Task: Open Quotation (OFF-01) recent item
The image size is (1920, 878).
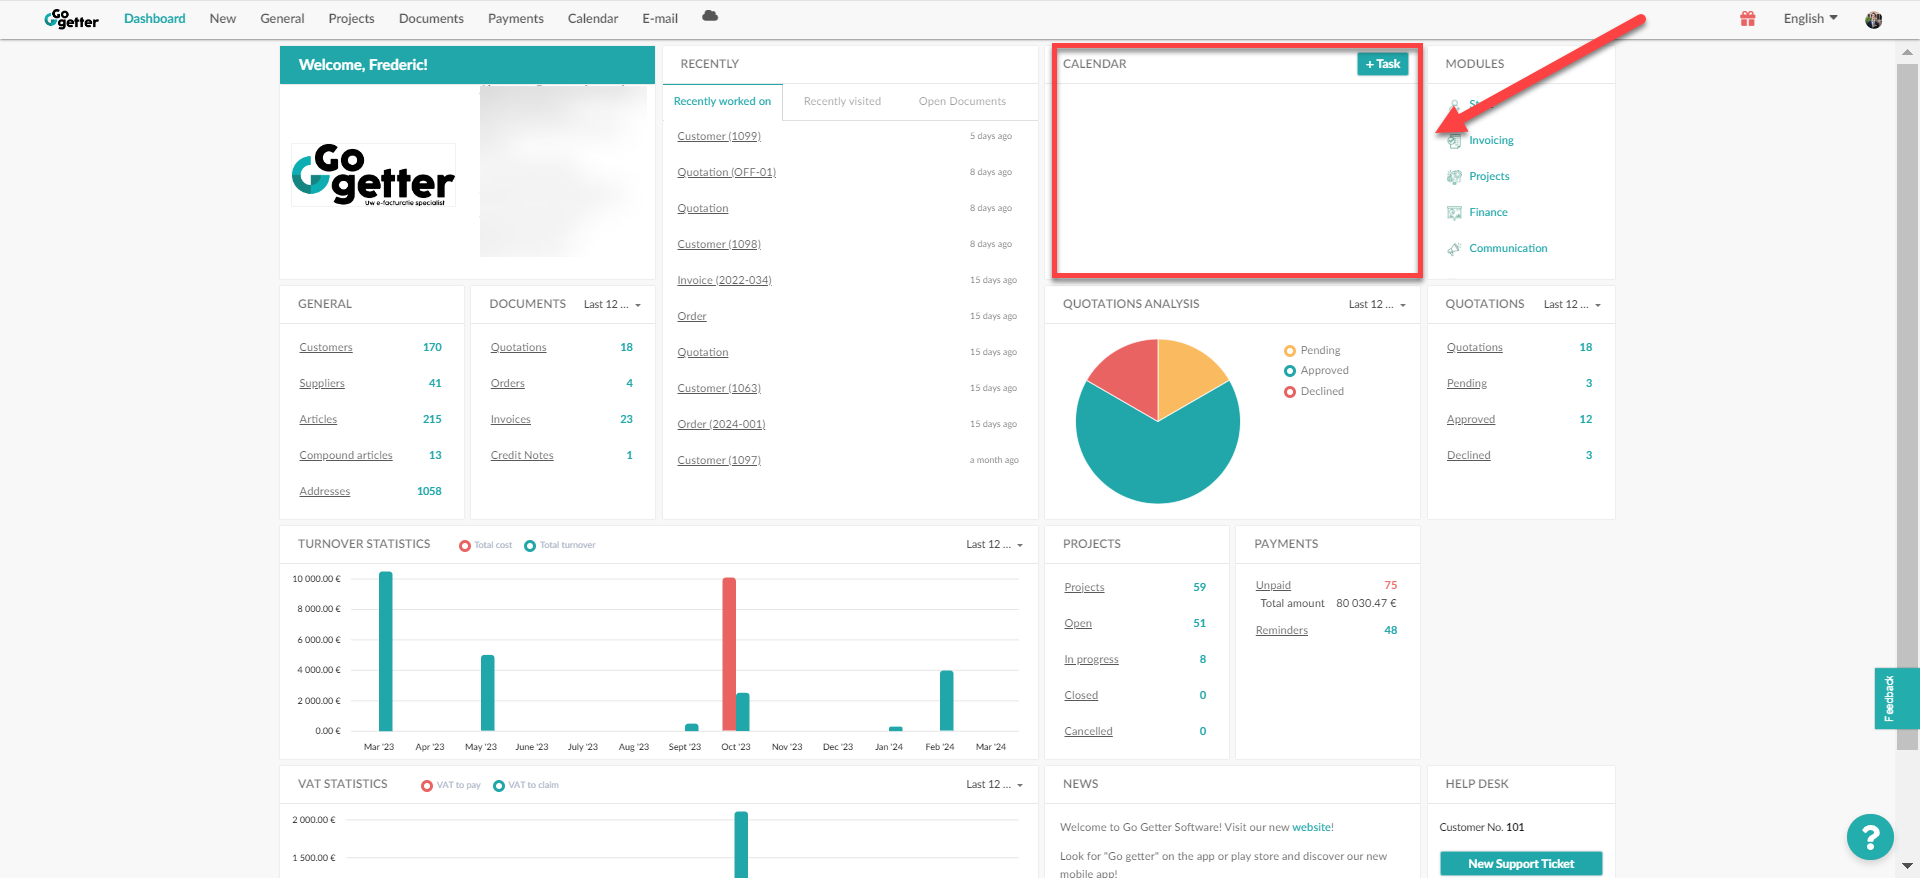Action: point(727,173)
